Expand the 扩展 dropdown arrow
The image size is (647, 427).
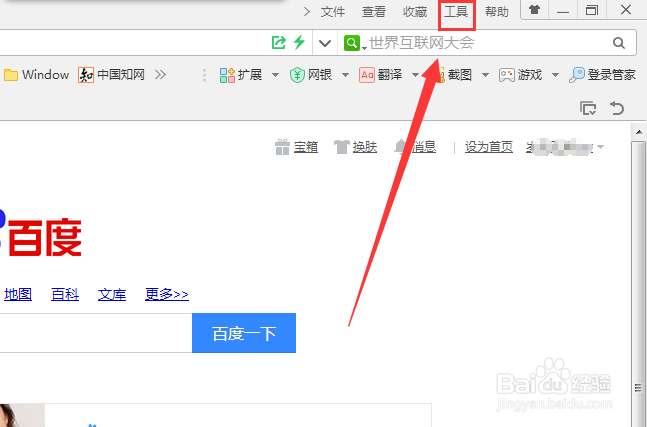pos(275,75)
